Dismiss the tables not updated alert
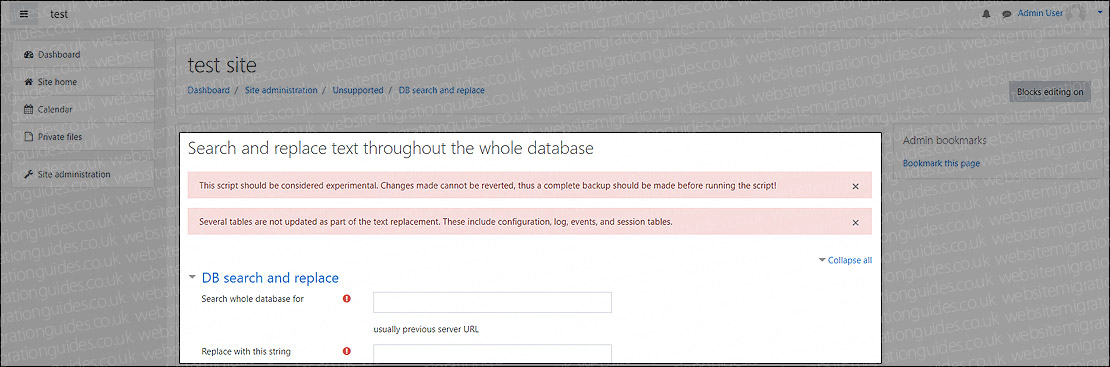 tap(855, 222)
